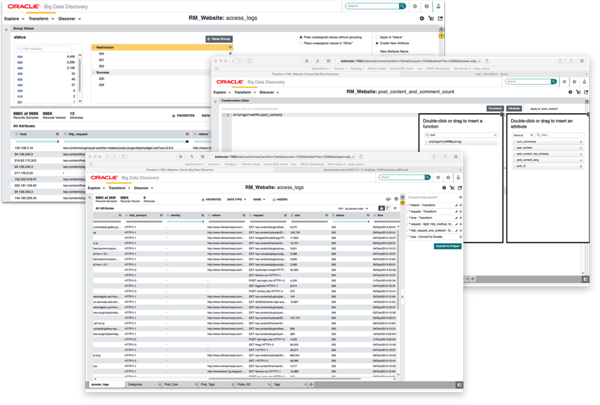Click the browser forward arrow in the middle window
This screenshot has width=600, height=405.
[240, 61]
